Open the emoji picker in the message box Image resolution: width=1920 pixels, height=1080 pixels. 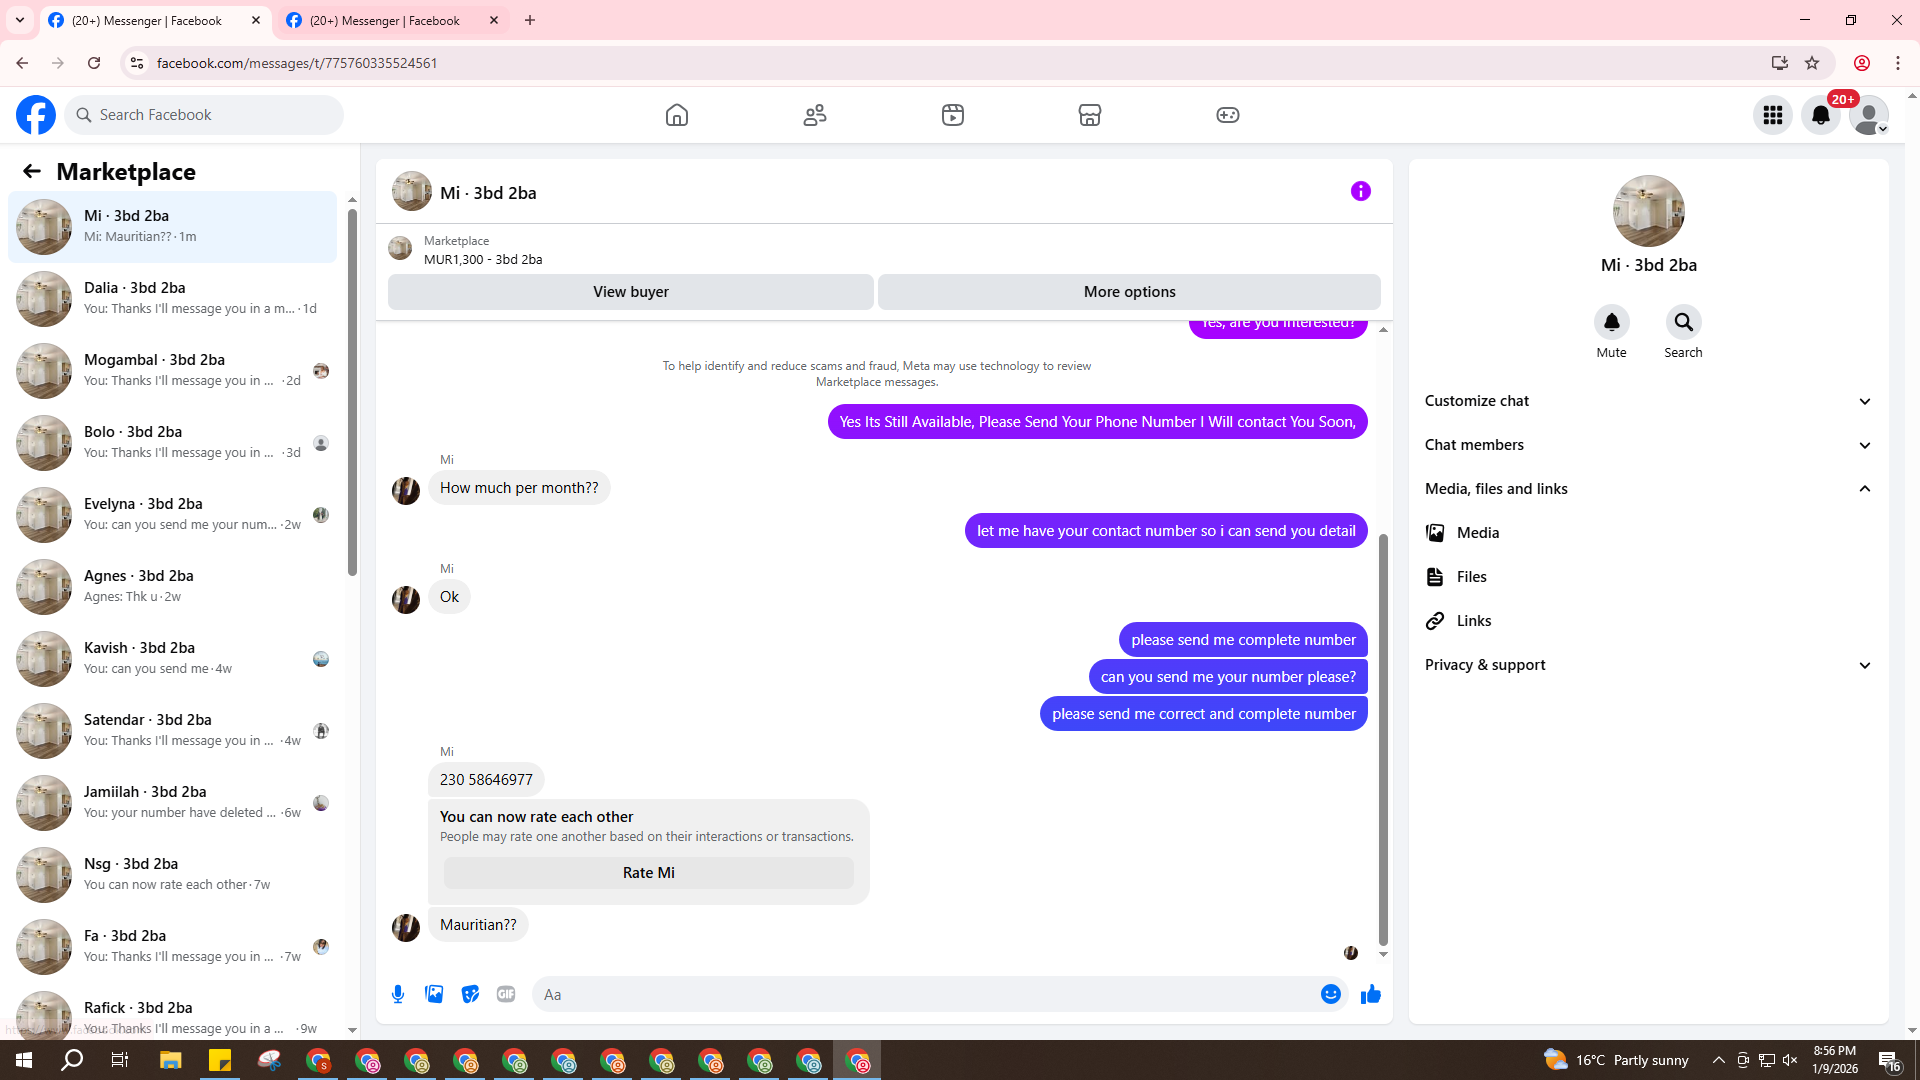(x=1330, y=994)
